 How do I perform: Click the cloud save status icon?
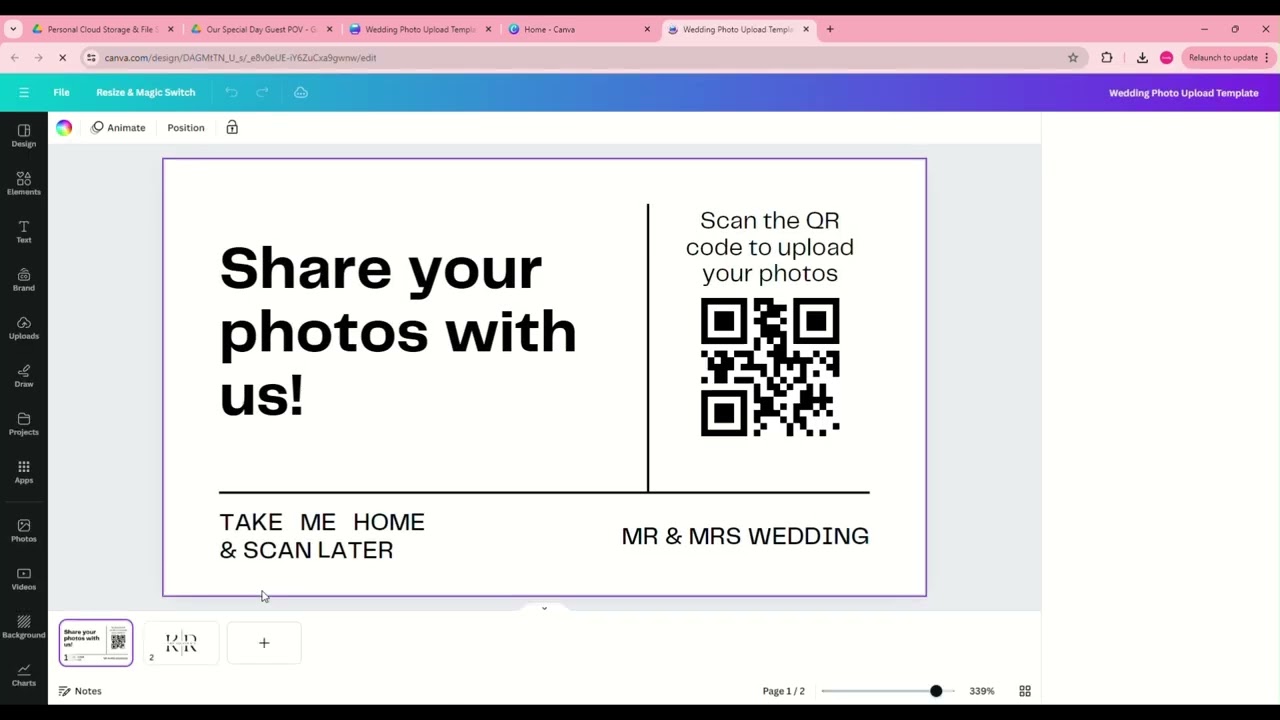[301, 92]
